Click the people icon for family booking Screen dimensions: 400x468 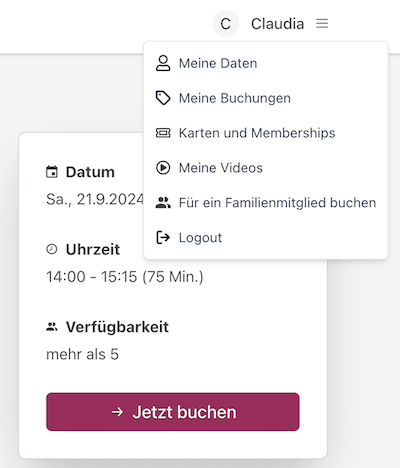point(163,203)
